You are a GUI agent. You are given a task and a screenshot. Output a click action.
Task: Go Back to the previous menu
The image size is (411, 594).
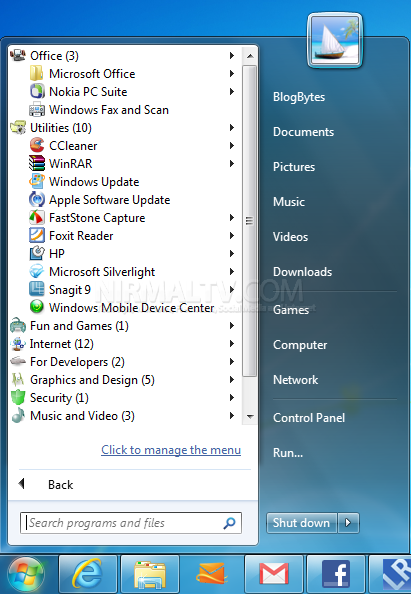coord(60,485)
